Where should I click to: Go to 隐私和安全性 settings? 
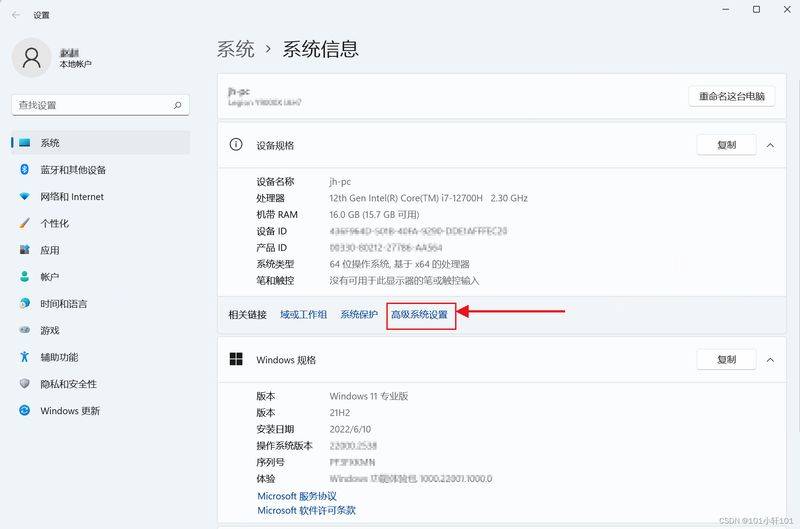[x=101, y=384]
